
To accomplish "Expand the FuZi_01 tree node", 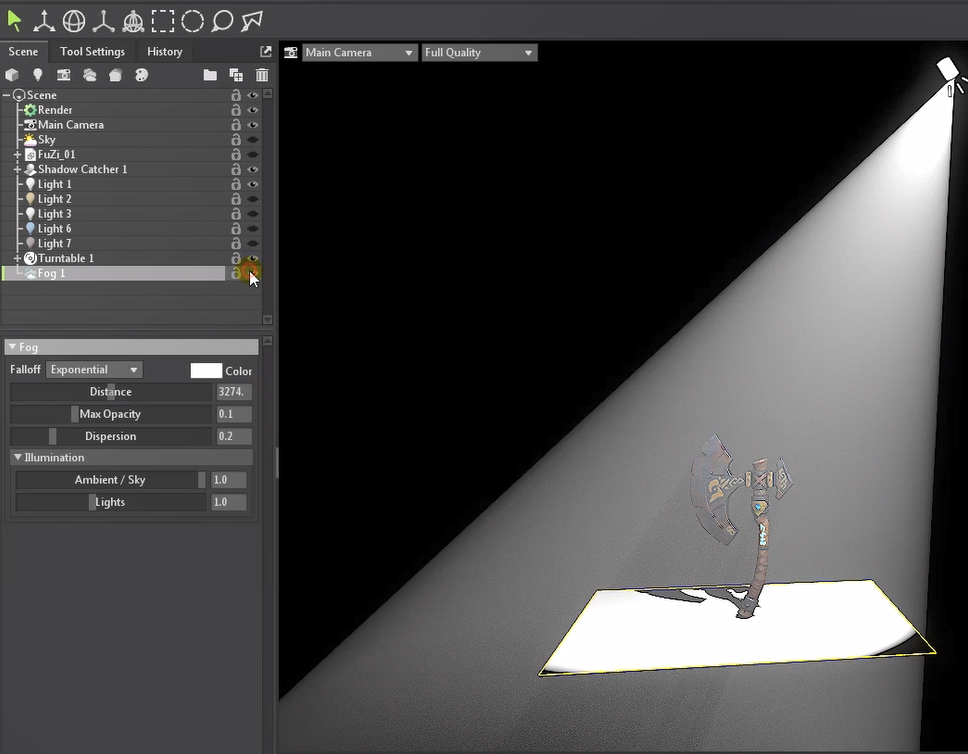I will pos(18,155).
